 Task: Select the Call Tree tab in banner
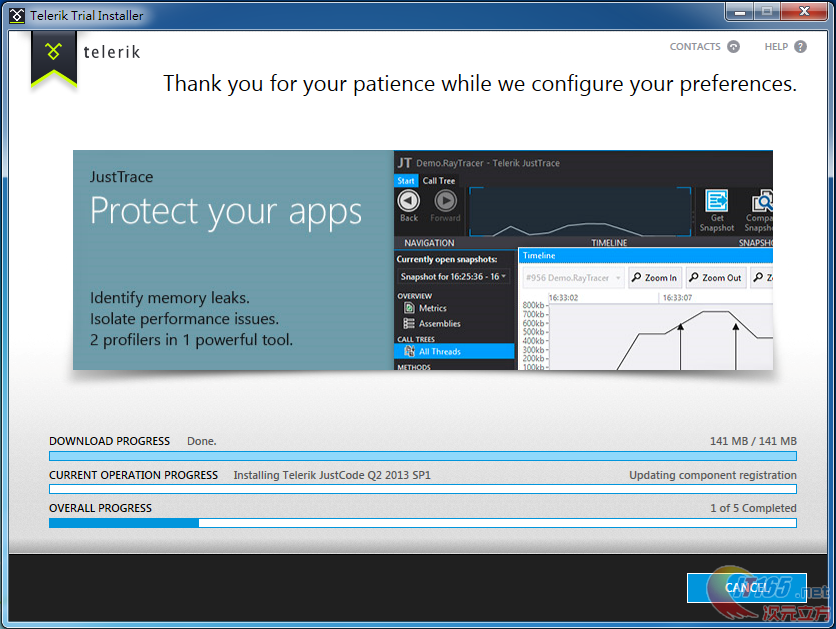[x=439, y=181]
